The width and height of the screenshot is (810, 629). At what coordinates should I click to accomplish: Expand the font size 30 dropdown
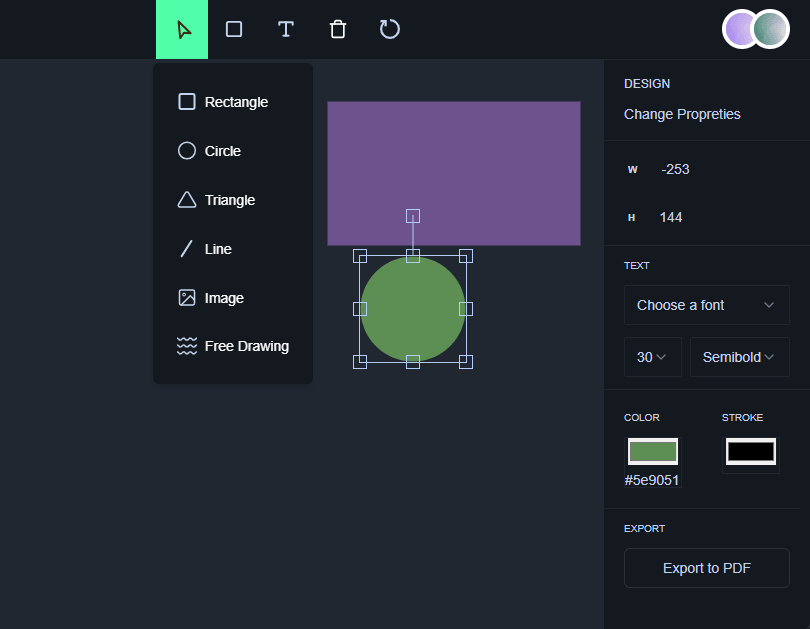(652, 357)
